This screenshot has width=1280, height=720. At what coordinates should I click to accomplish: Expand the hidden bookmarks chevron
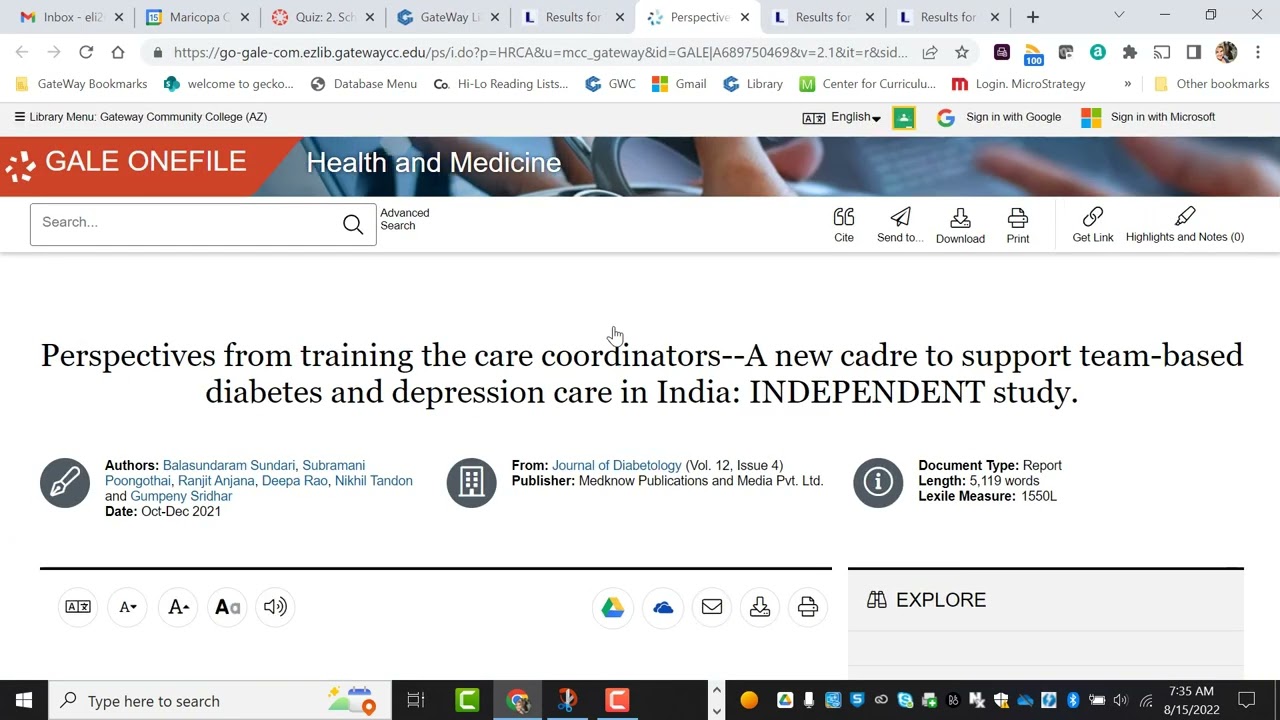point(1128,84)
